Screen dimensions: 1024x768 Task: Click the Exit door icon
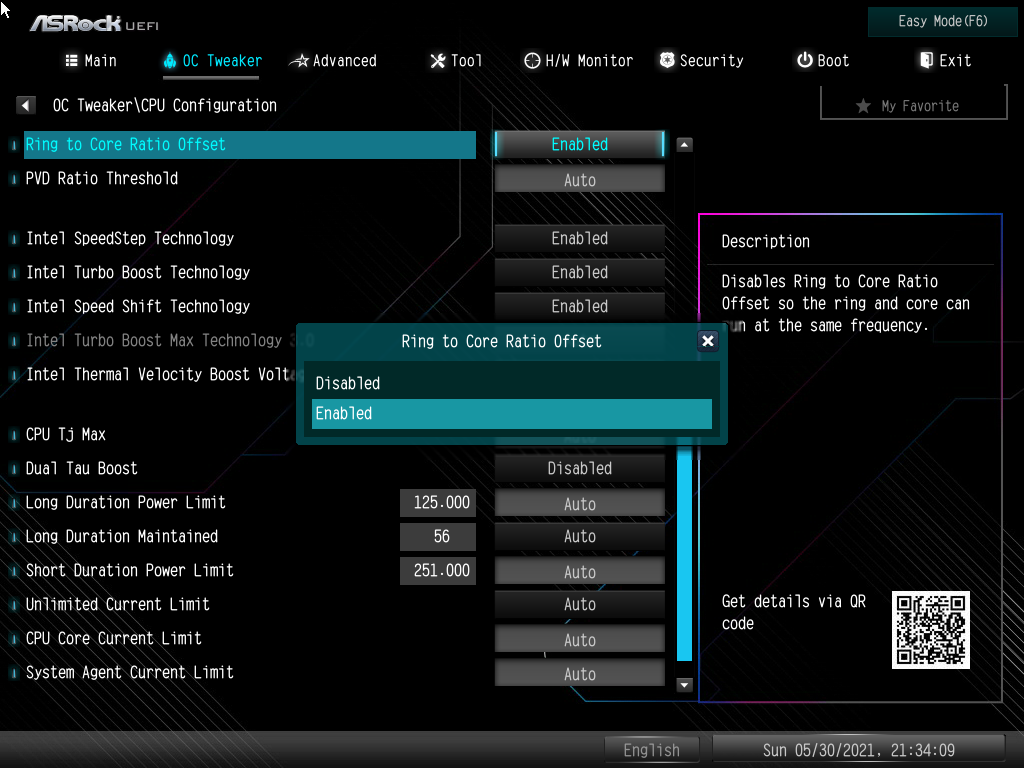926,60
